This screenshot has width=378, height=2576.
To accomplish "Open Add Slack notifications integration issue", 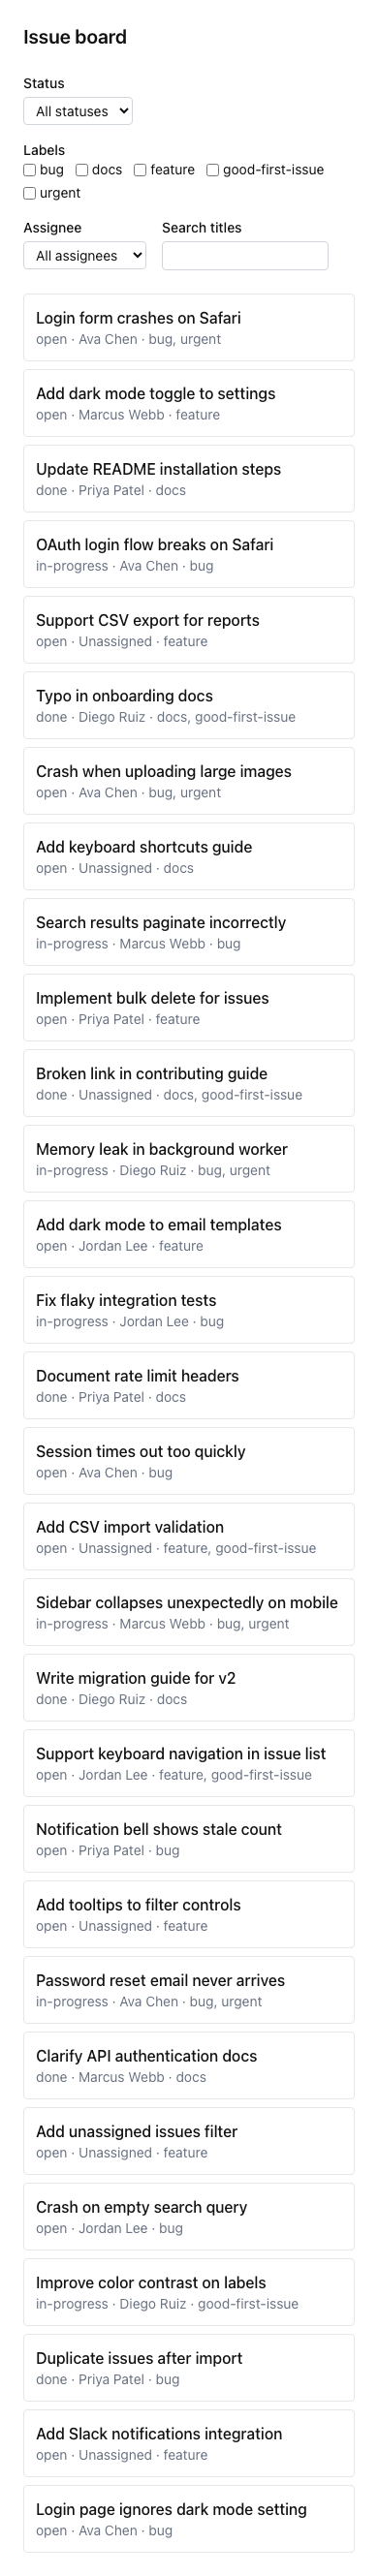I will pos(189,2443).
